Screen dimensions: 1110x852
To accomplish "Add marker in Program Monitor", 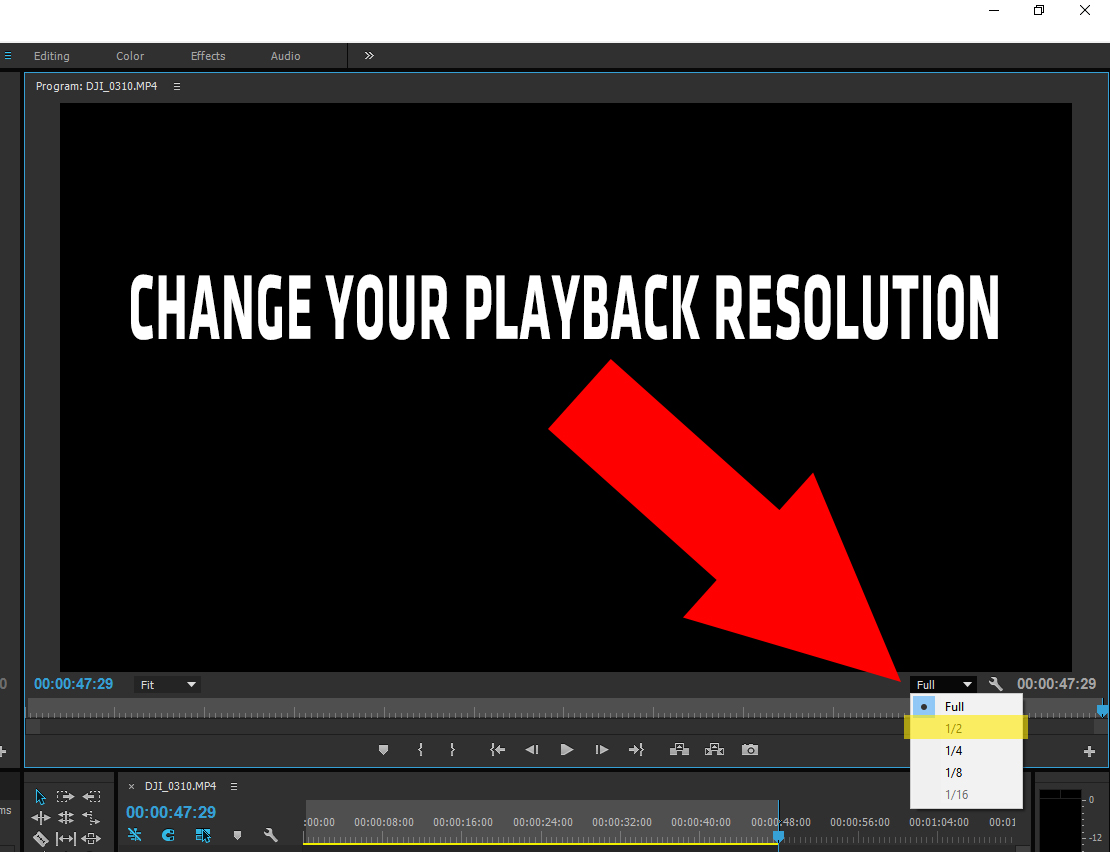I will pyautogui.click(x=384, y=749).
